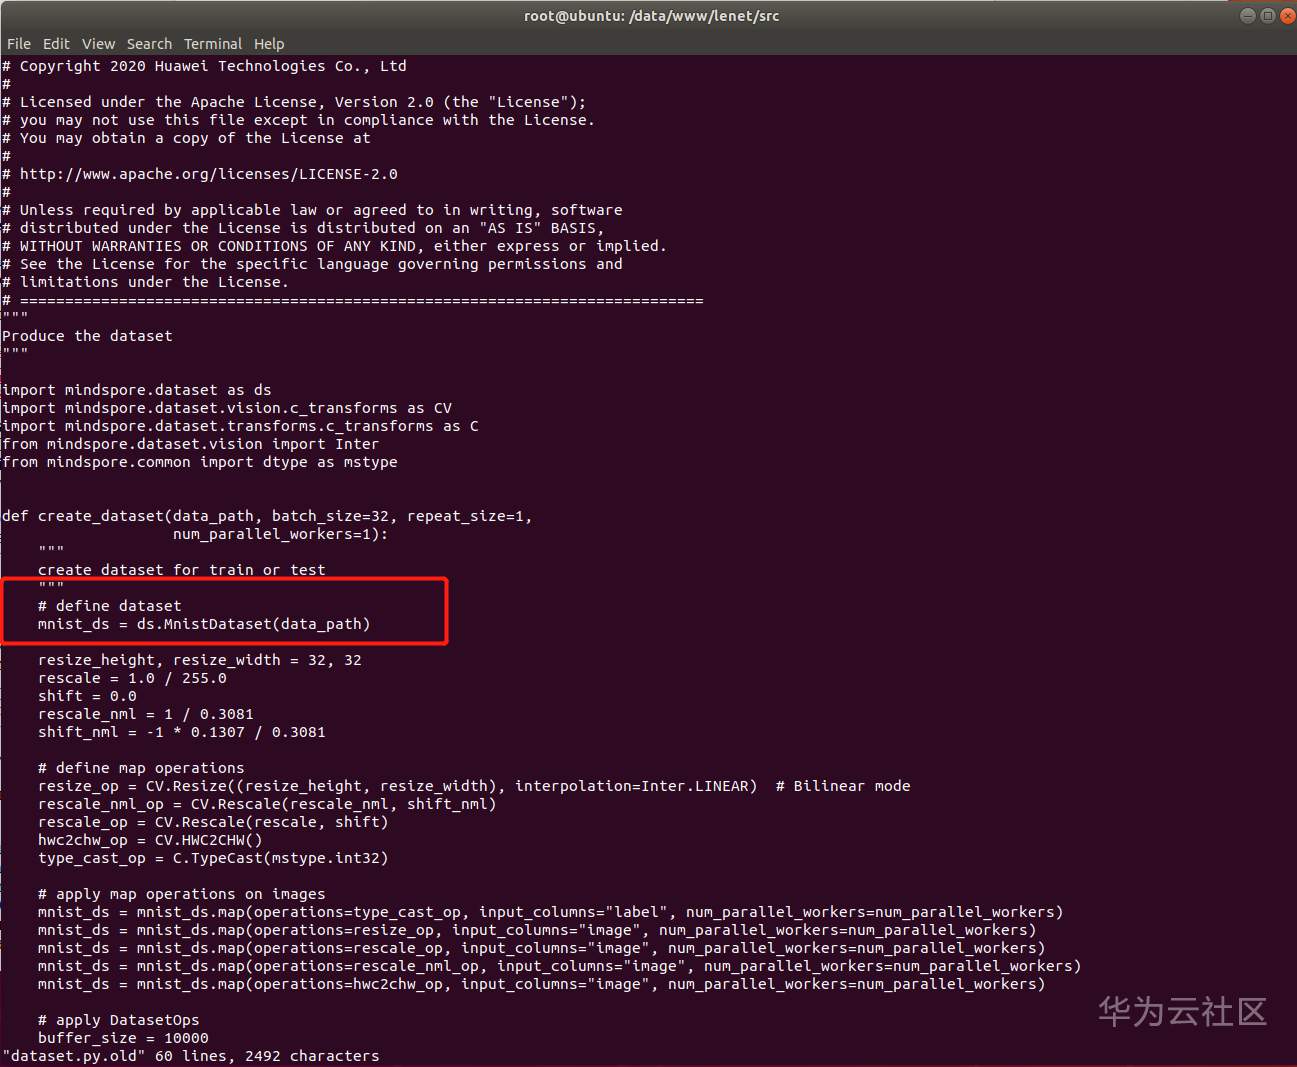Open the Search menu

coord(149,44)
